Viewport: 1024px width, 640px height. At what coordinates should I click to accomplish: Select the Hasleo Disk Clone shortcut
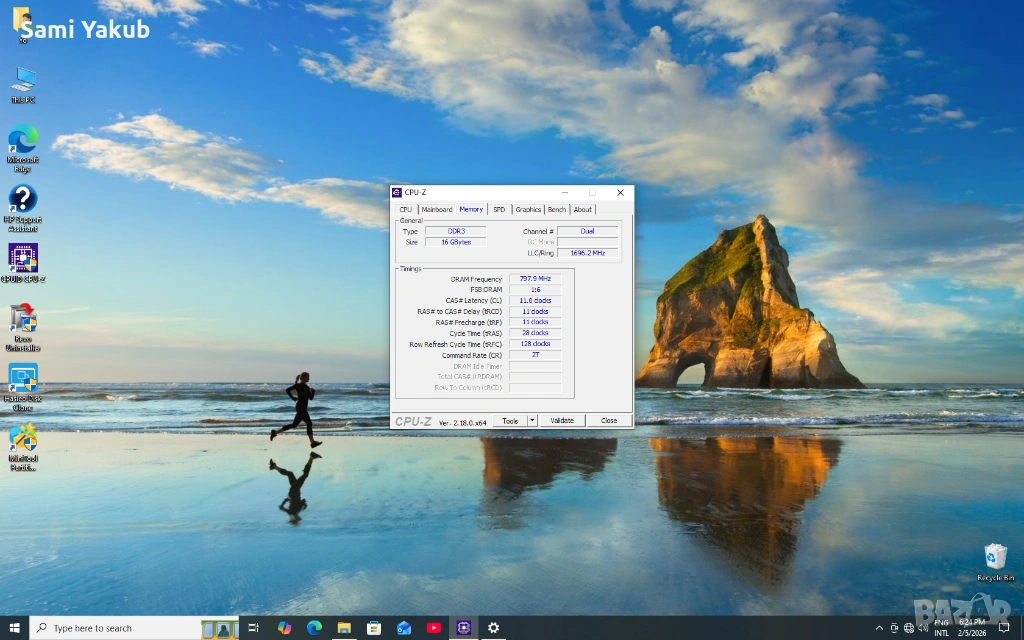(x=23, y=379)
